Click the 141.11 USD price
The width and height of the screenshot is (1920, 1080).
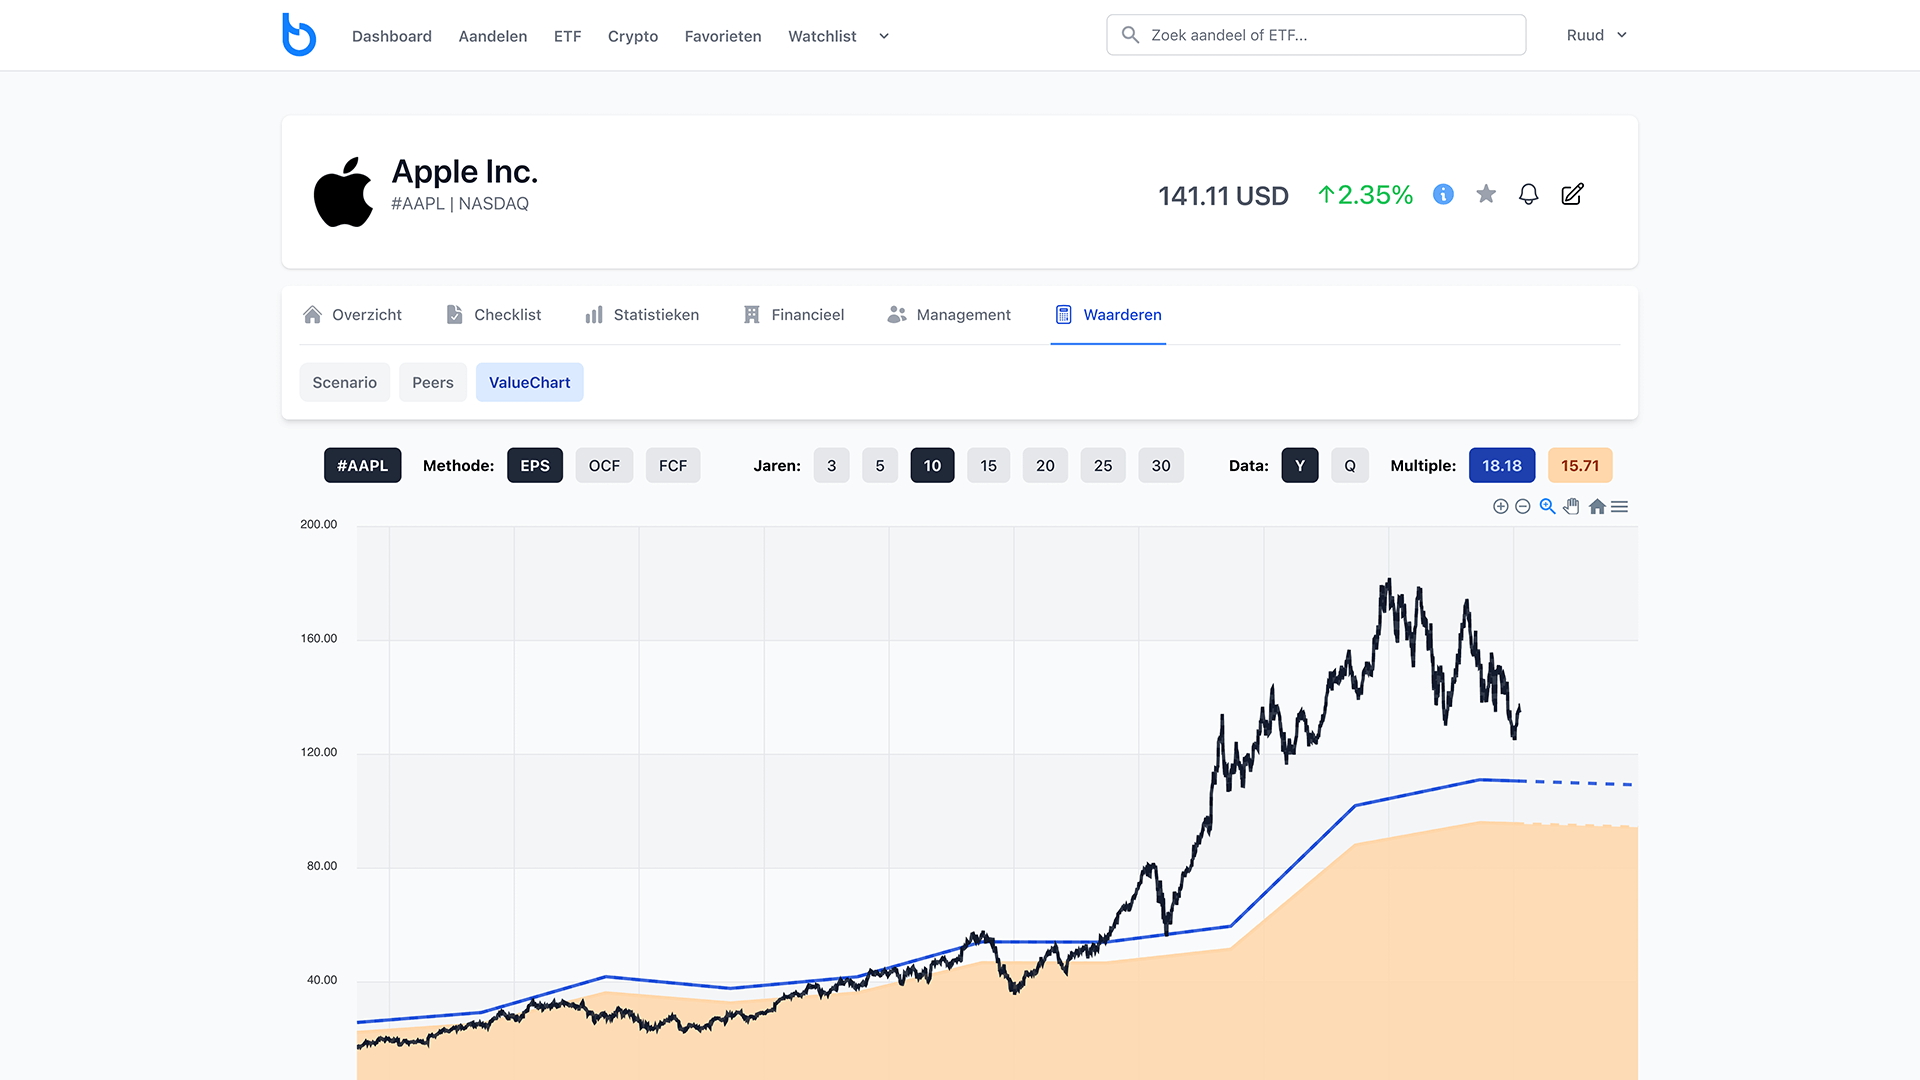(1224, 195)
